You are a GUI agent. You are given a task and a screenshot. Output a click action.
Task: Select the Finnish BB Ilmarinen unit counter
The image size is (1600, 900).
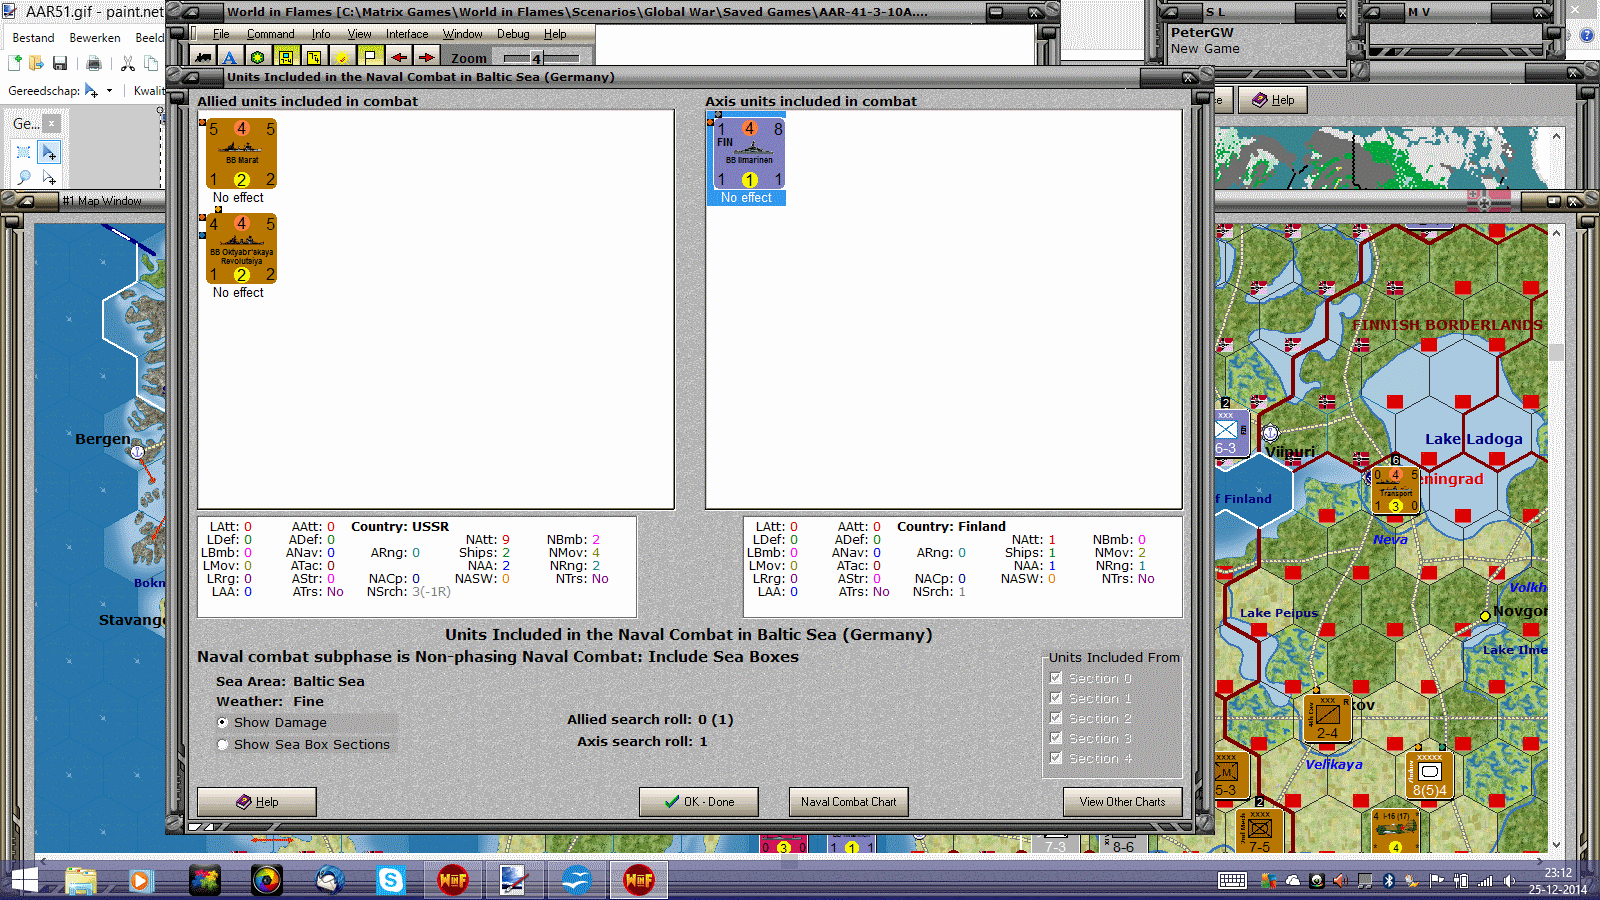(749, 153)
